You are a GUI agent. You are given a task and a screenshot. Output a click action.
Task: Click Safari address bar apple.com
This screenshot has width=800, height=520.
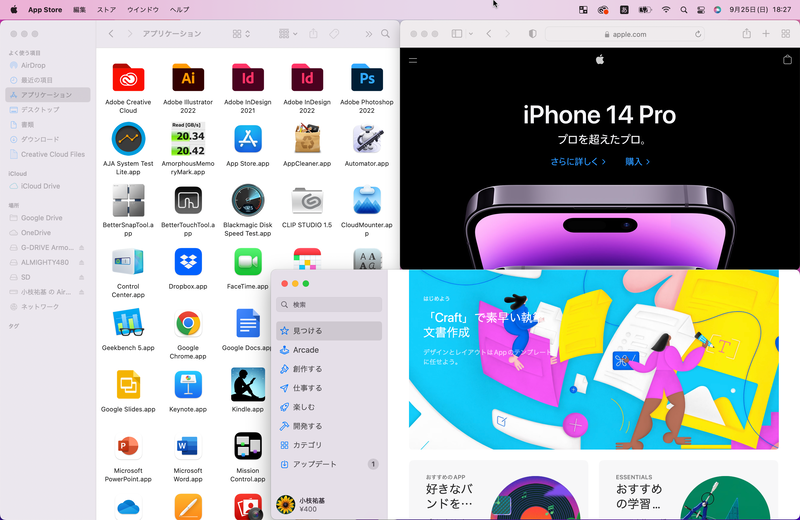coord(625,34)
